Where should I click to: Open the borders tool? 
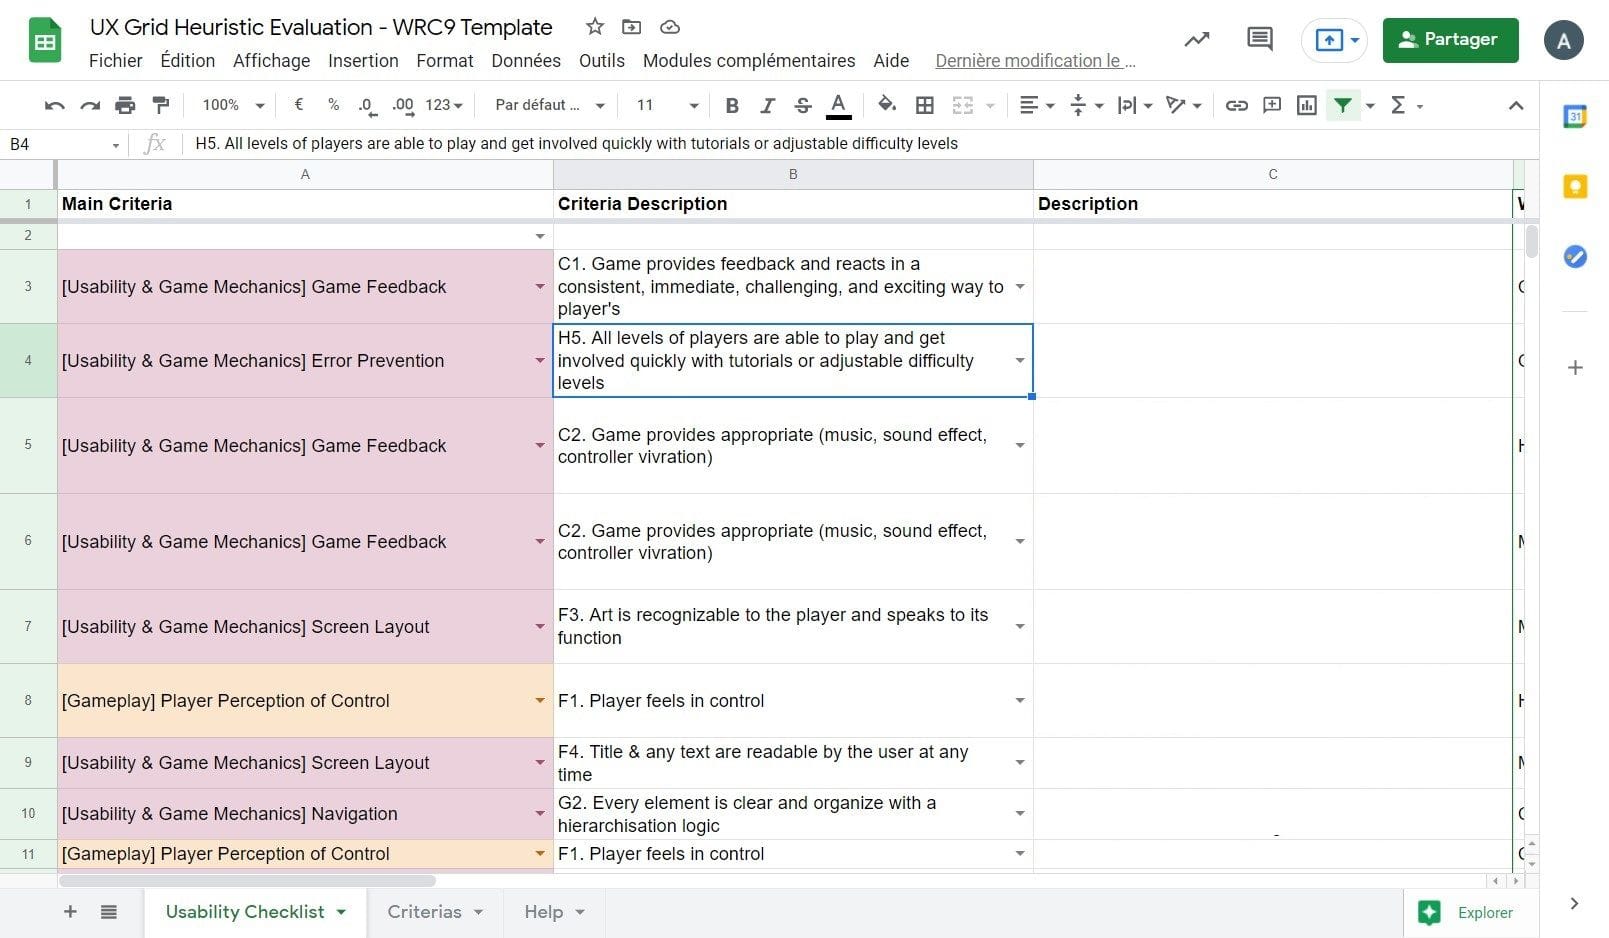(925, 105)
